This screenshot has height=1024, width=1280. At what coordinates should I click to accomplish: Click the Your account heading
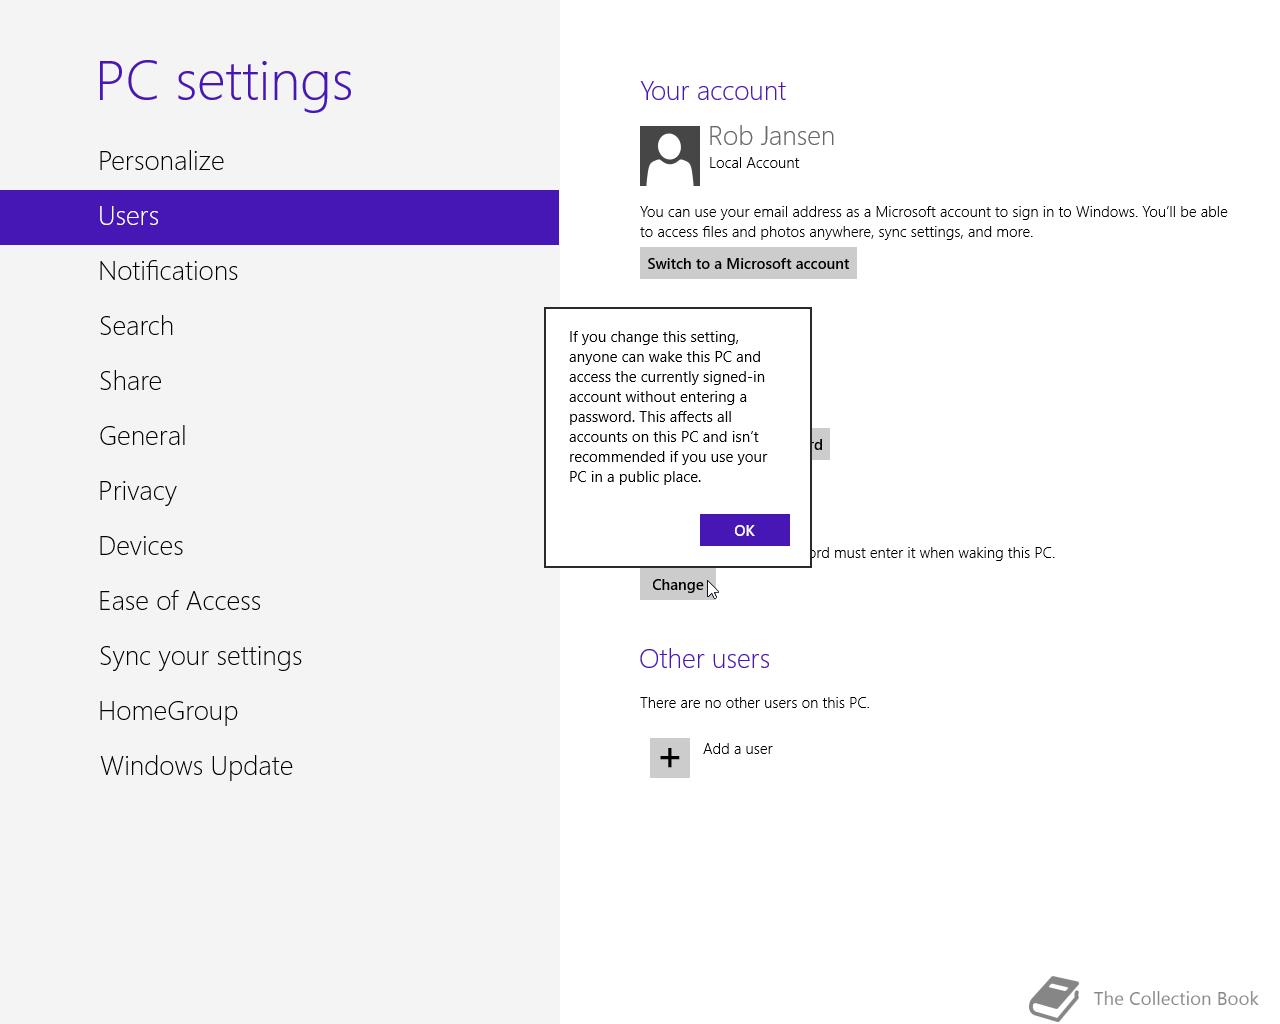(713, 91)
